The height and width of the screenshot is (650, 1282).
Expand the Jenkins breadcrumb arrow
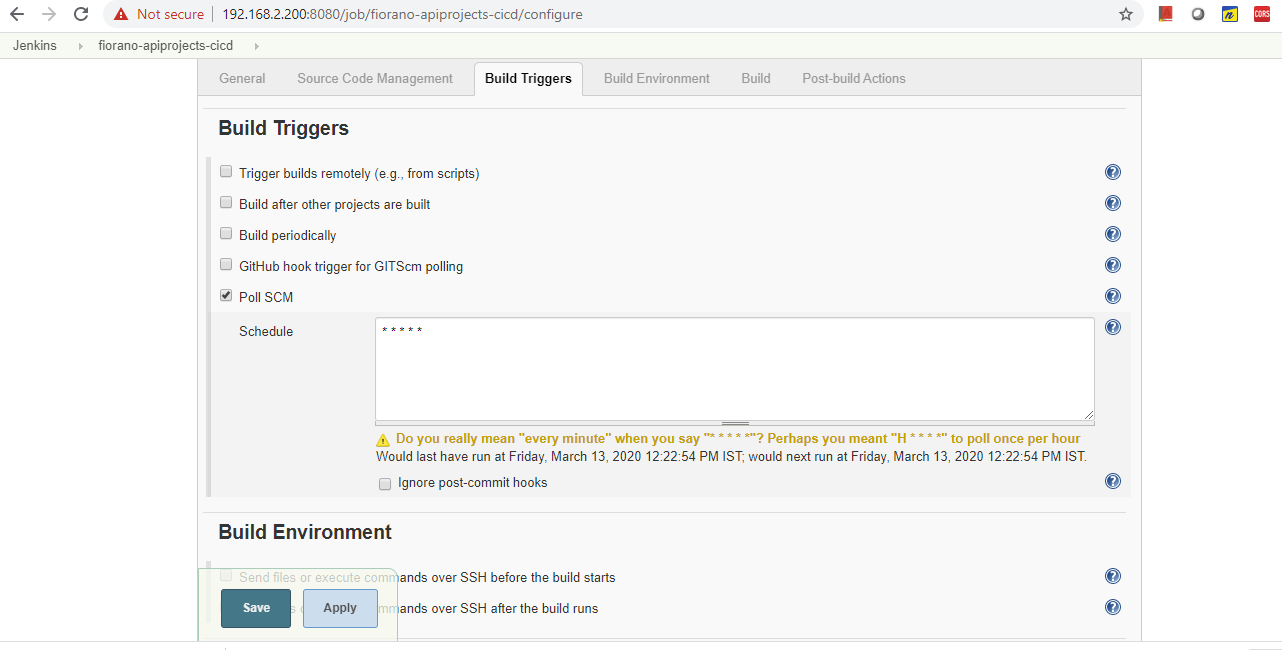[81, 46]
